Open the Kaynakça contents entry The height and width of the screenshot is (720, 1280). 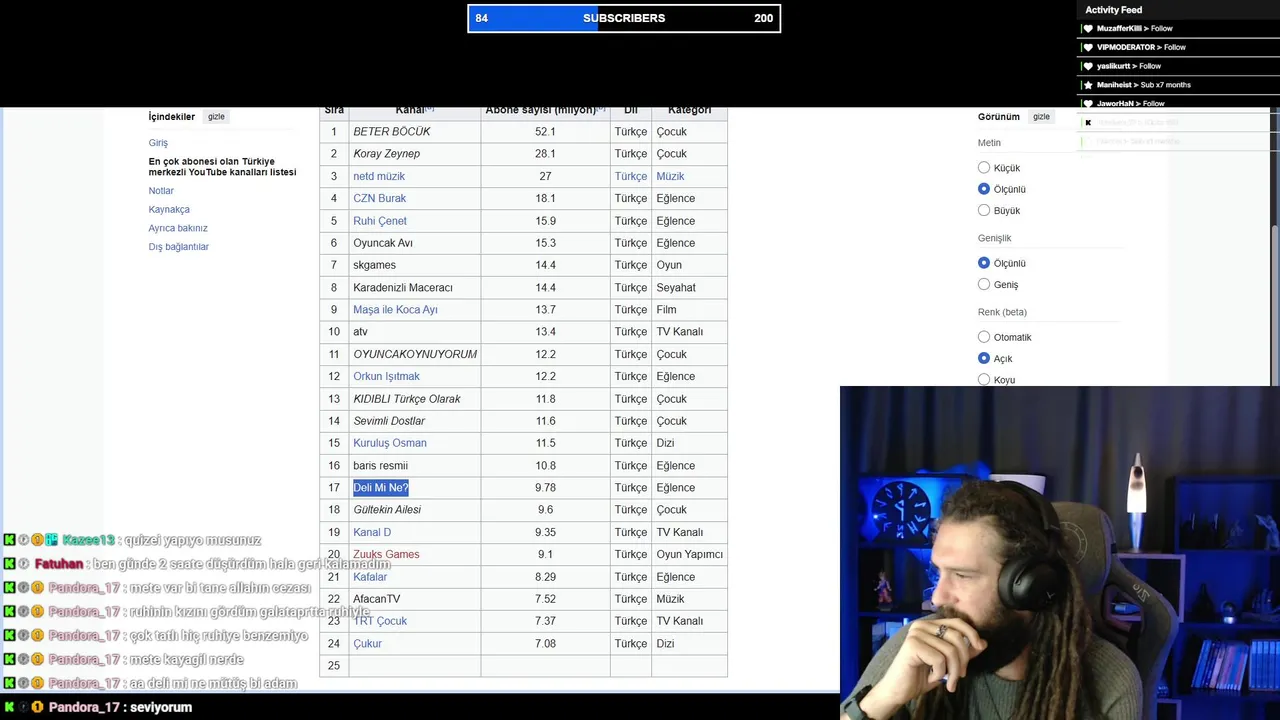[169, 210]
